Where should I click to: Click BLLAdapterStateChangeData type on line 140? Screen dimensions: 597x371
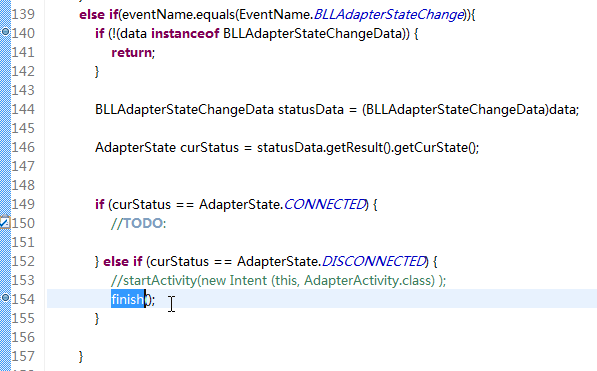click(313, 34)
